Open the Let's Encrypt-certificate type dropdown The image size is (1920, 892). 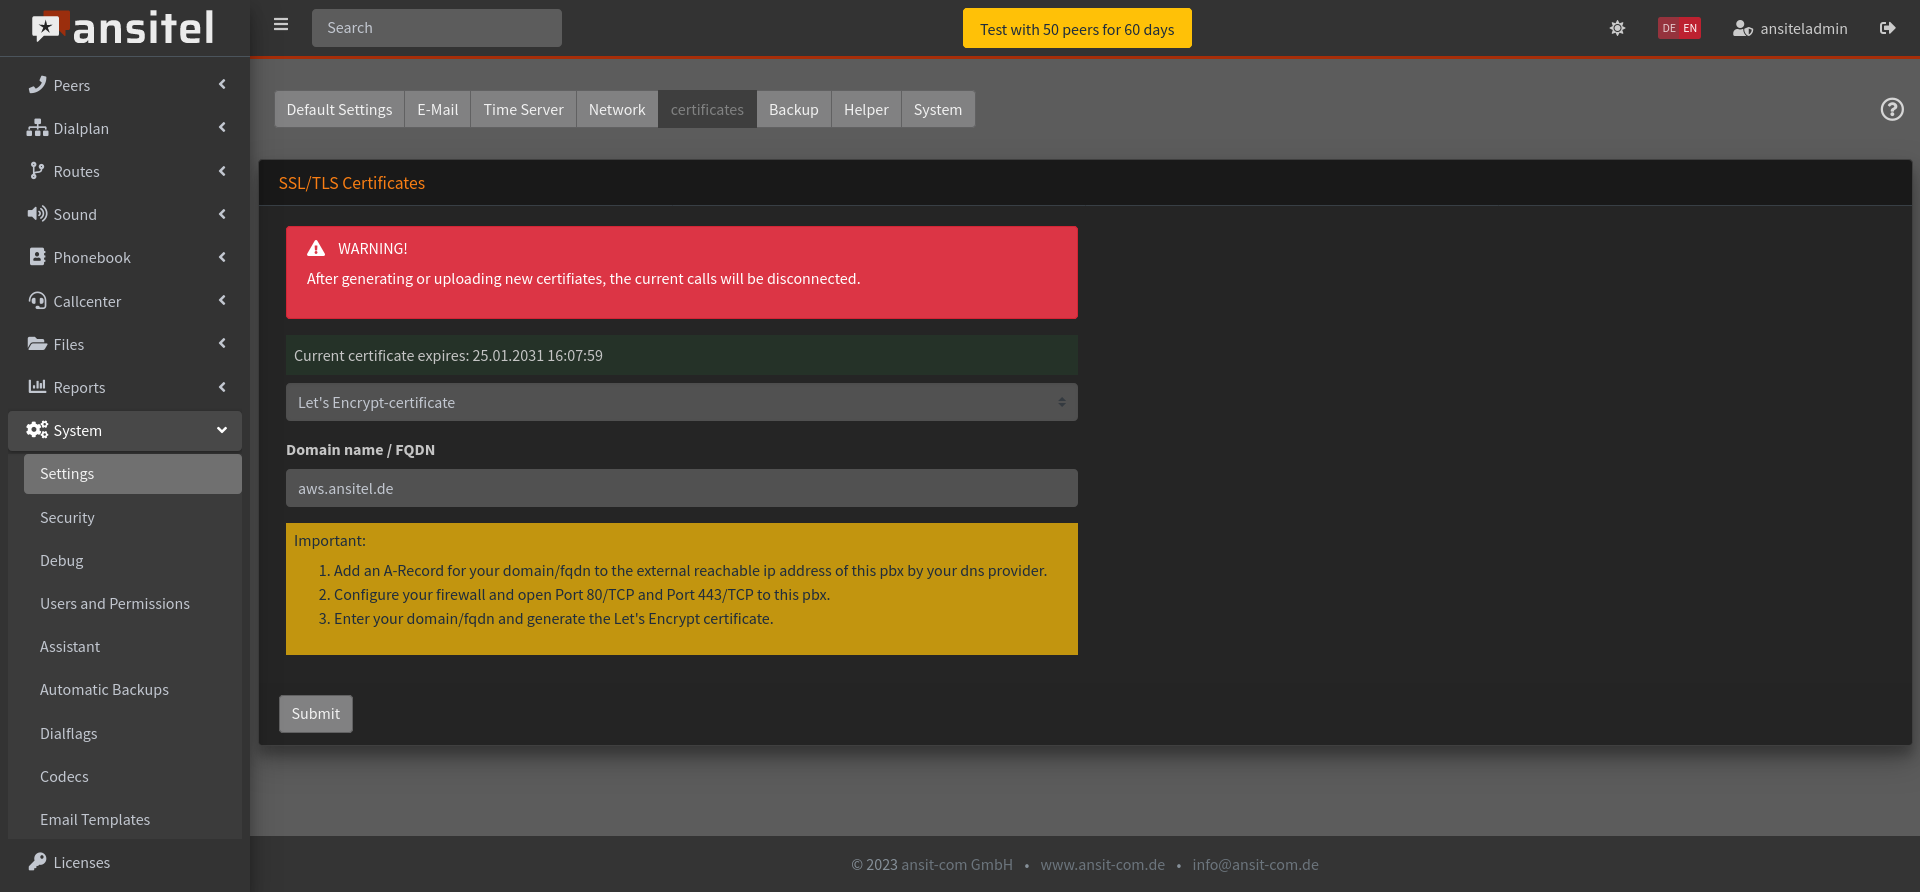[681, 402]
